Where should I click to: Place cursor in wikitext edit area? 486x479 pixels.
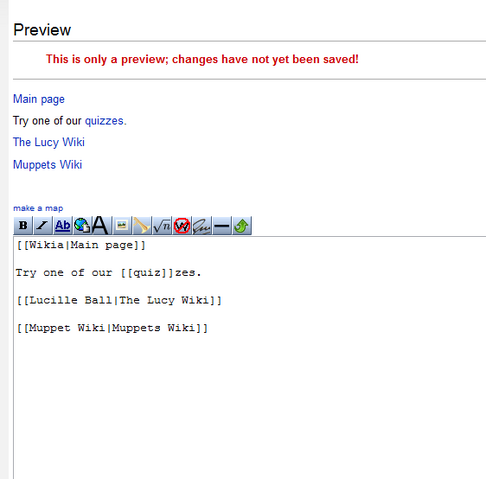click(x=250, y=358)
